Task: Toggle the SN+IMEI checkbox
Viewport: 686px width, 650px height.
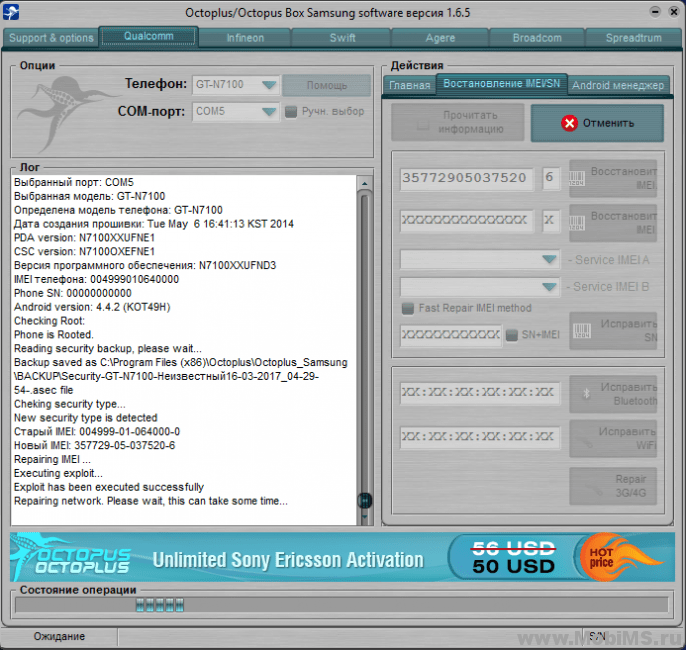Action: click(x=511, y=335)
